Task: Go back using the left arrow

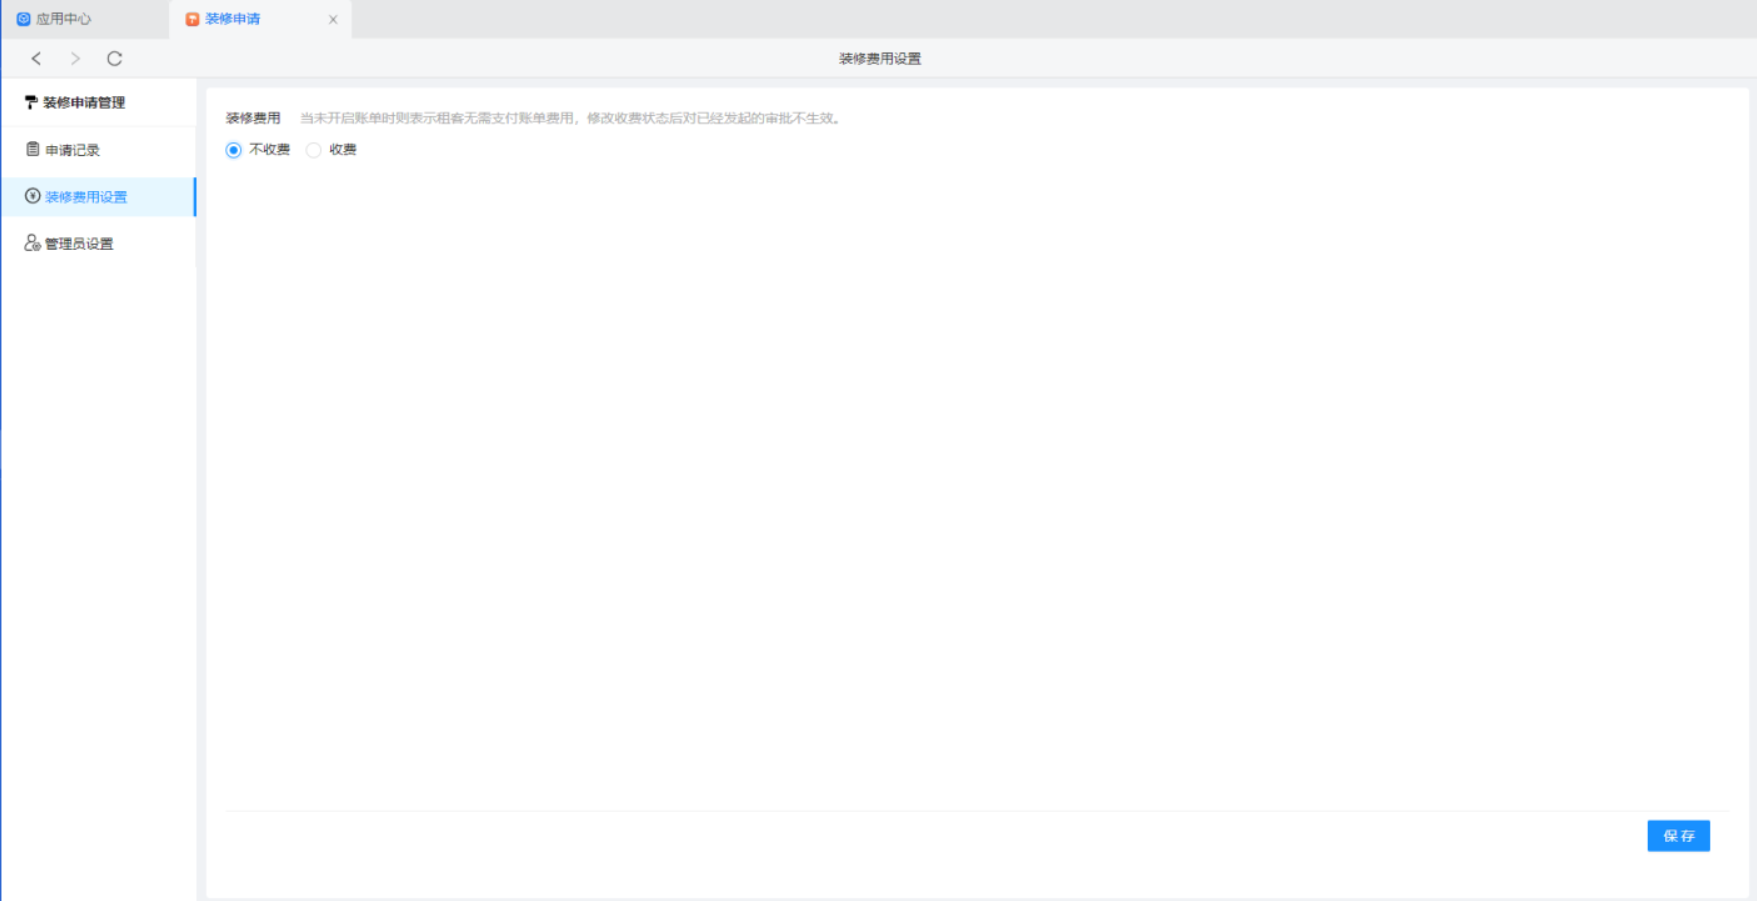Action: [x=36, y=59]
